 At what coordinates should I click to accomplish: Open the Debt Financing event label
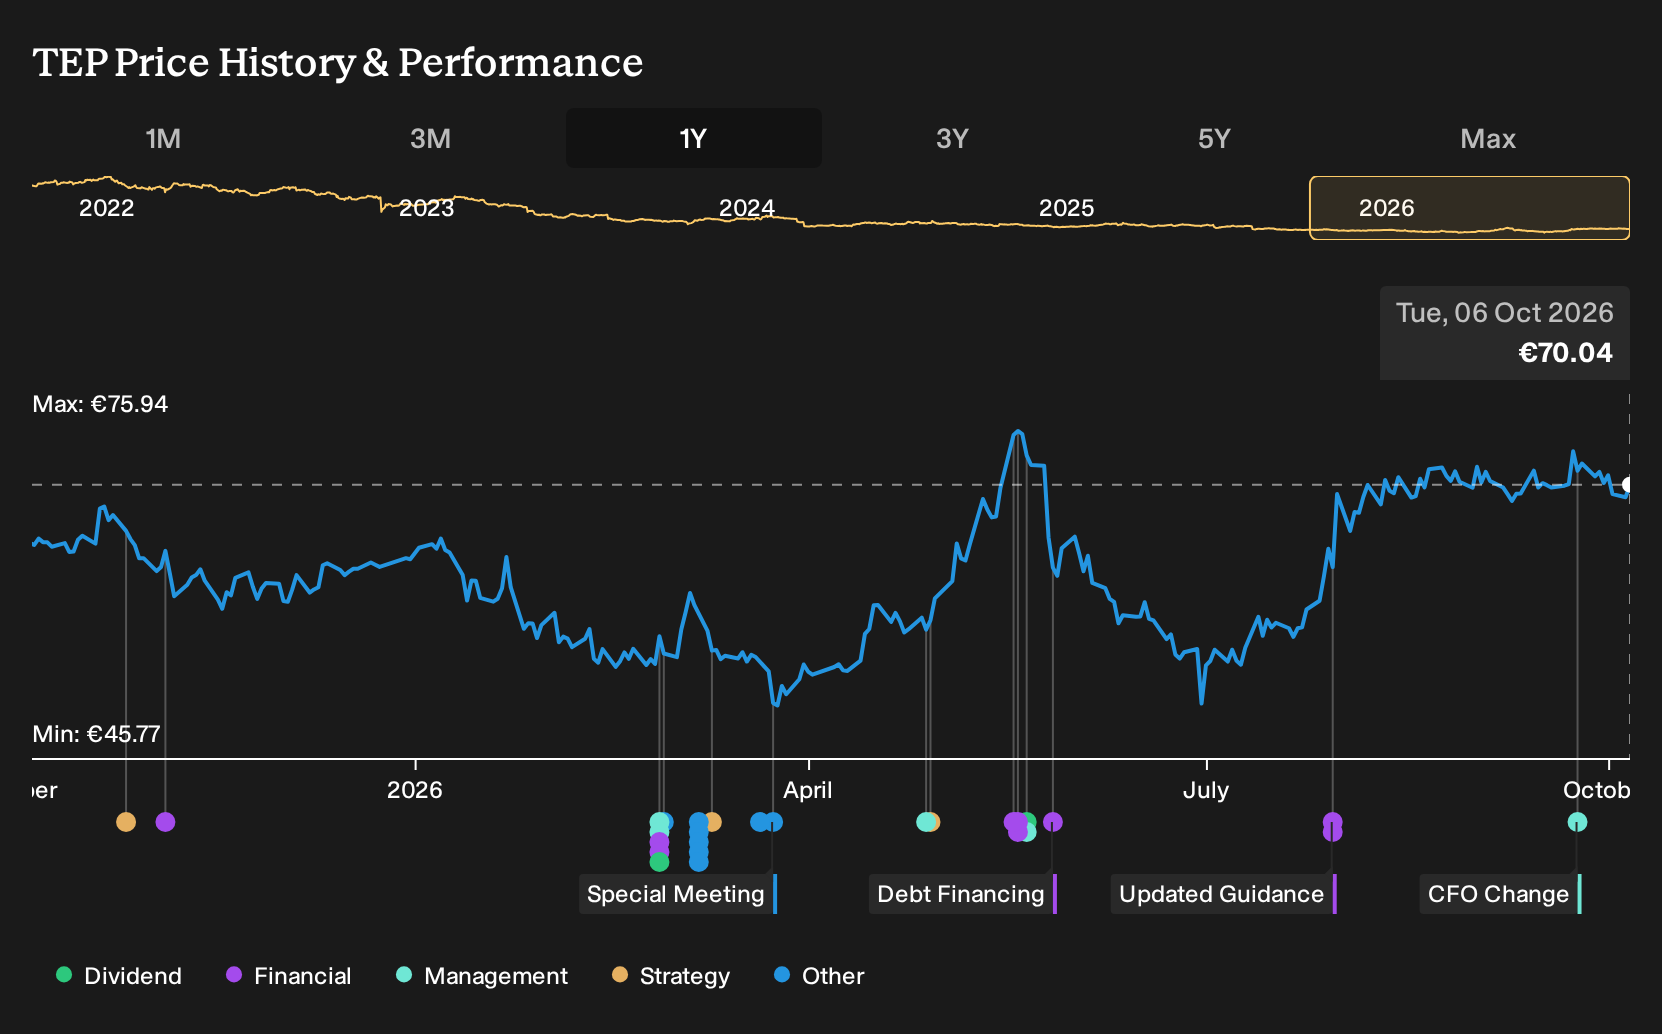coord(963,894)
